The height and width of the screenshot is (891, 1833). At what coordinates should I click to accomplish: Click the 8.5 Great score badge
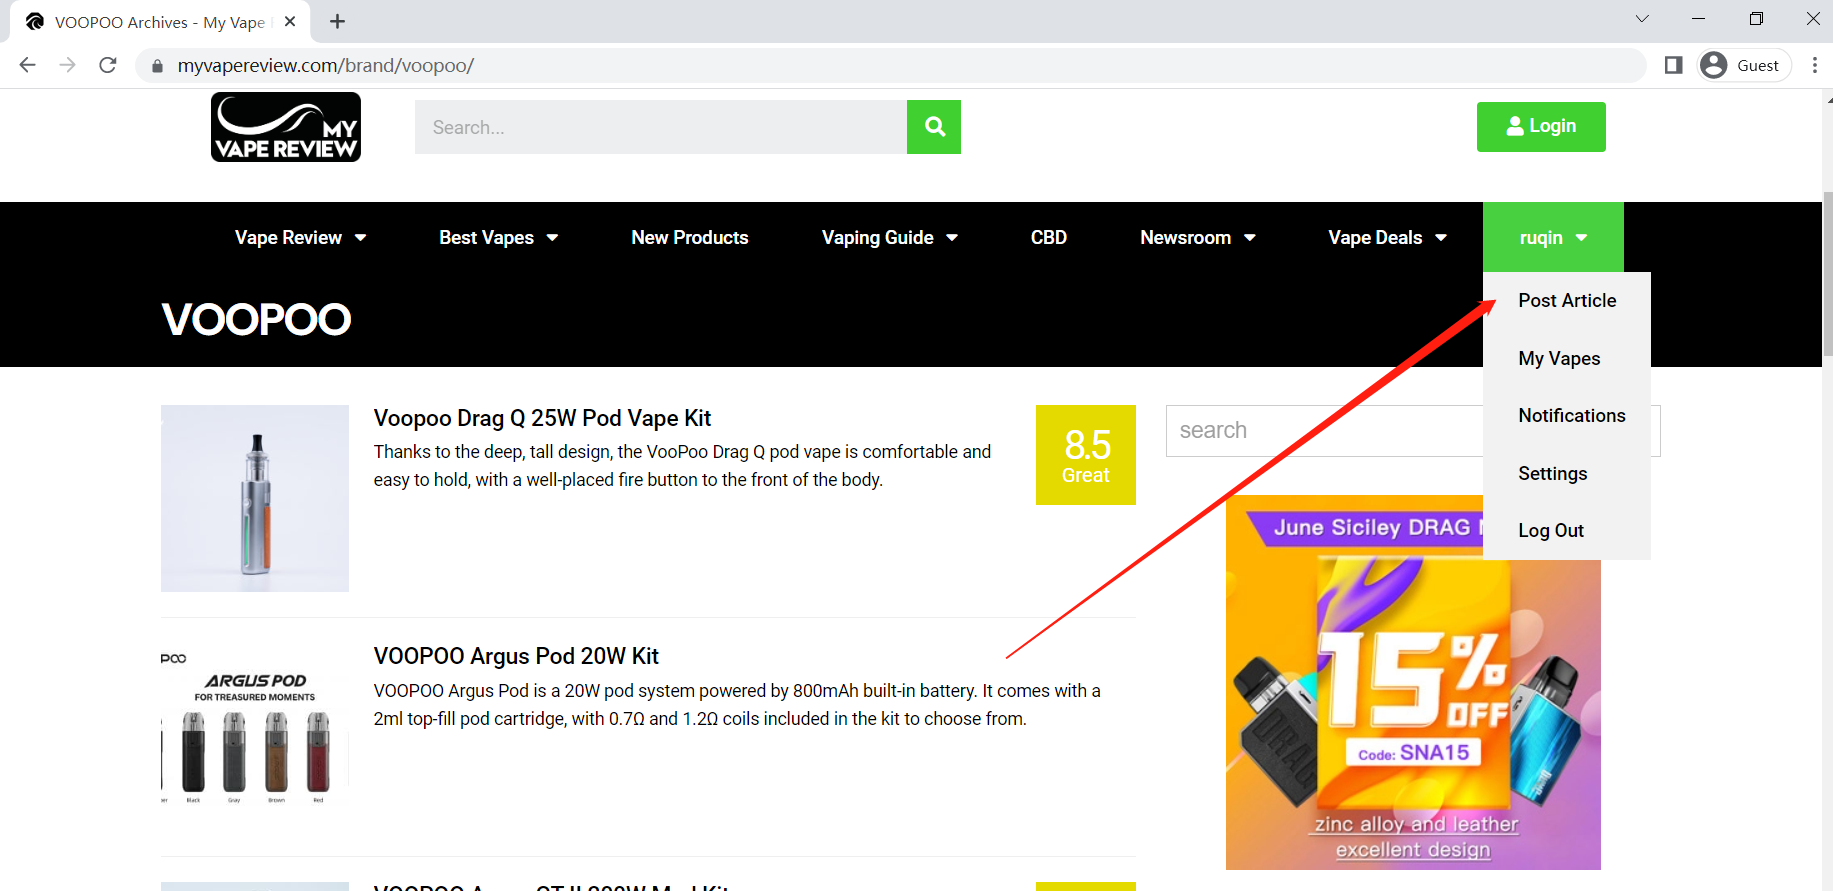click(1086, 455)
